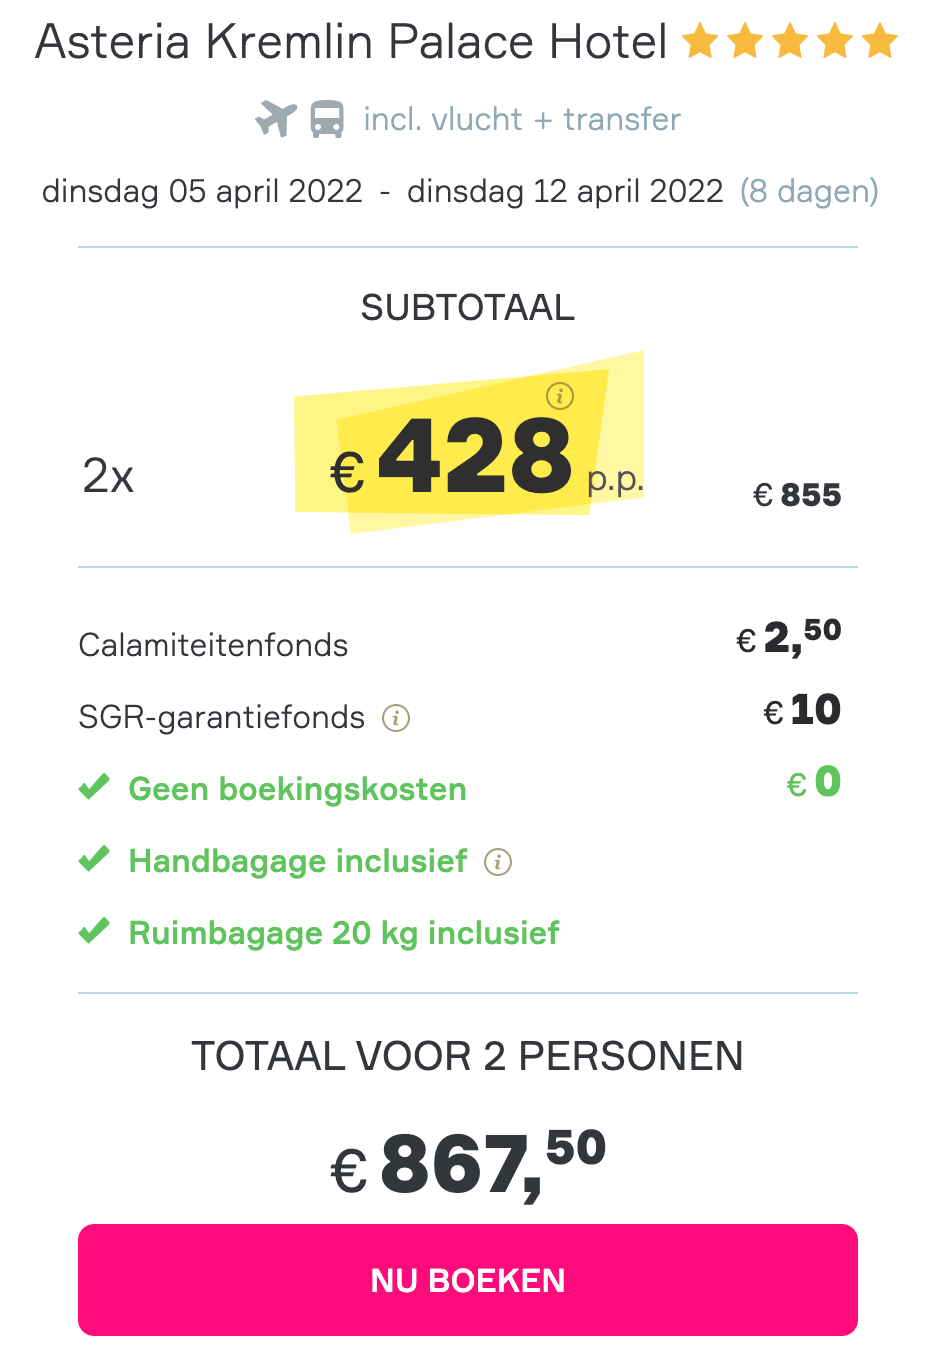Click the five-star hotel rating
The image size is (934, 1354).
[x=790, y=43]
